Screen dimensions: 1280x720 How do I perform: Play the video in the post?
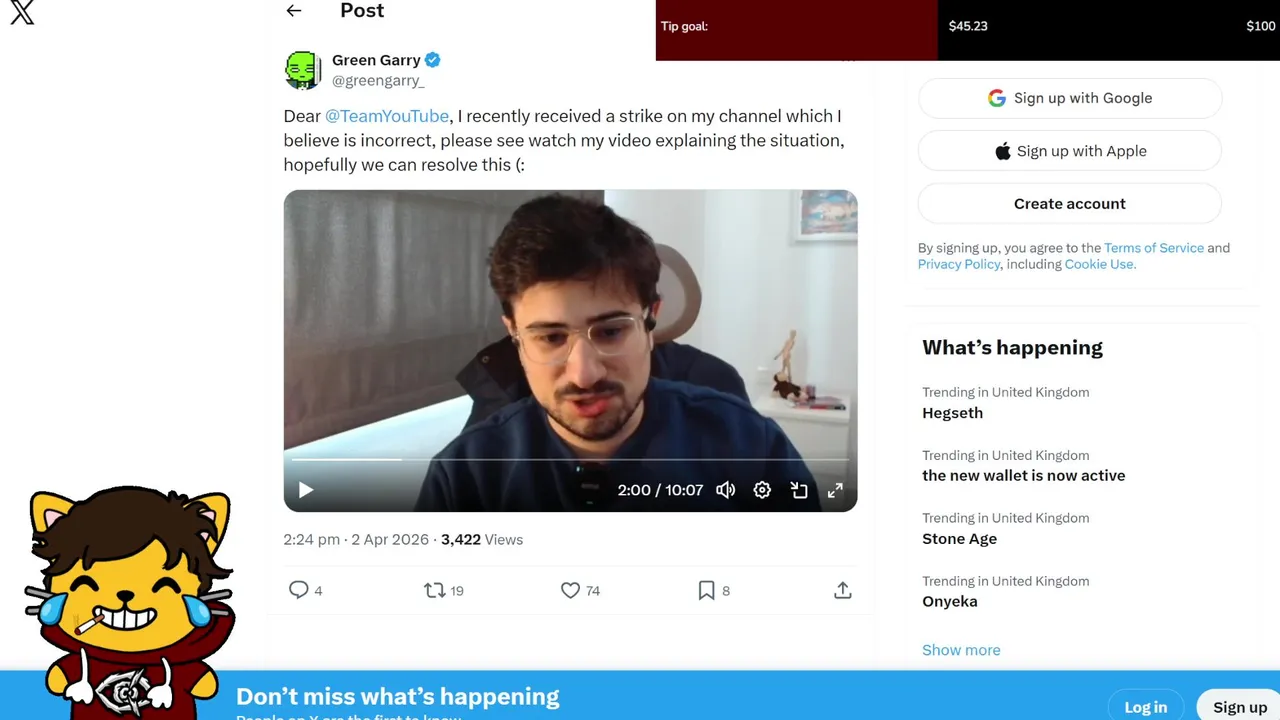pyautogui.click(x=306, y=490)
